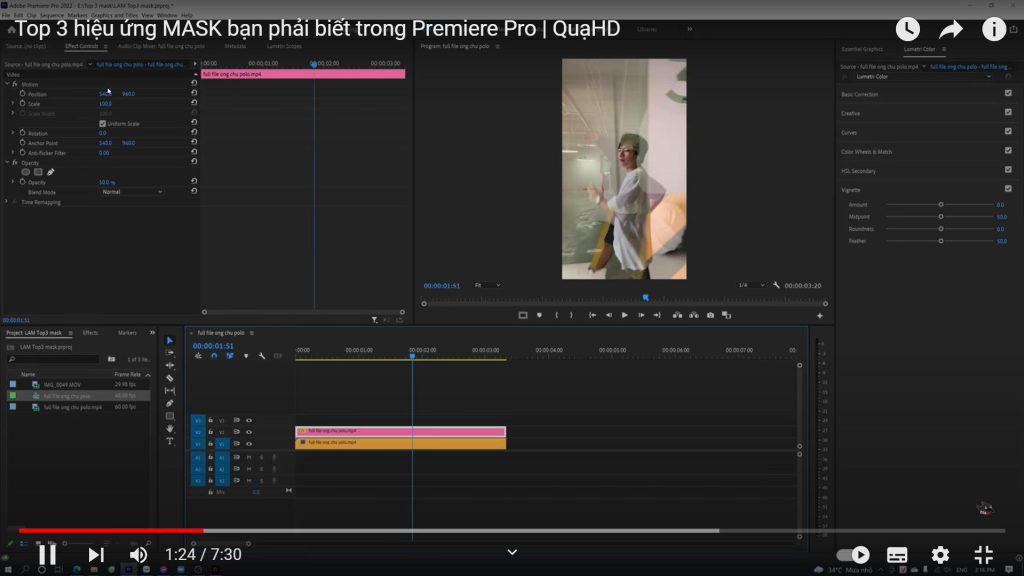Open the 1/4 playback resolution dropdown
1024x576 pixels.
(748, 286)
